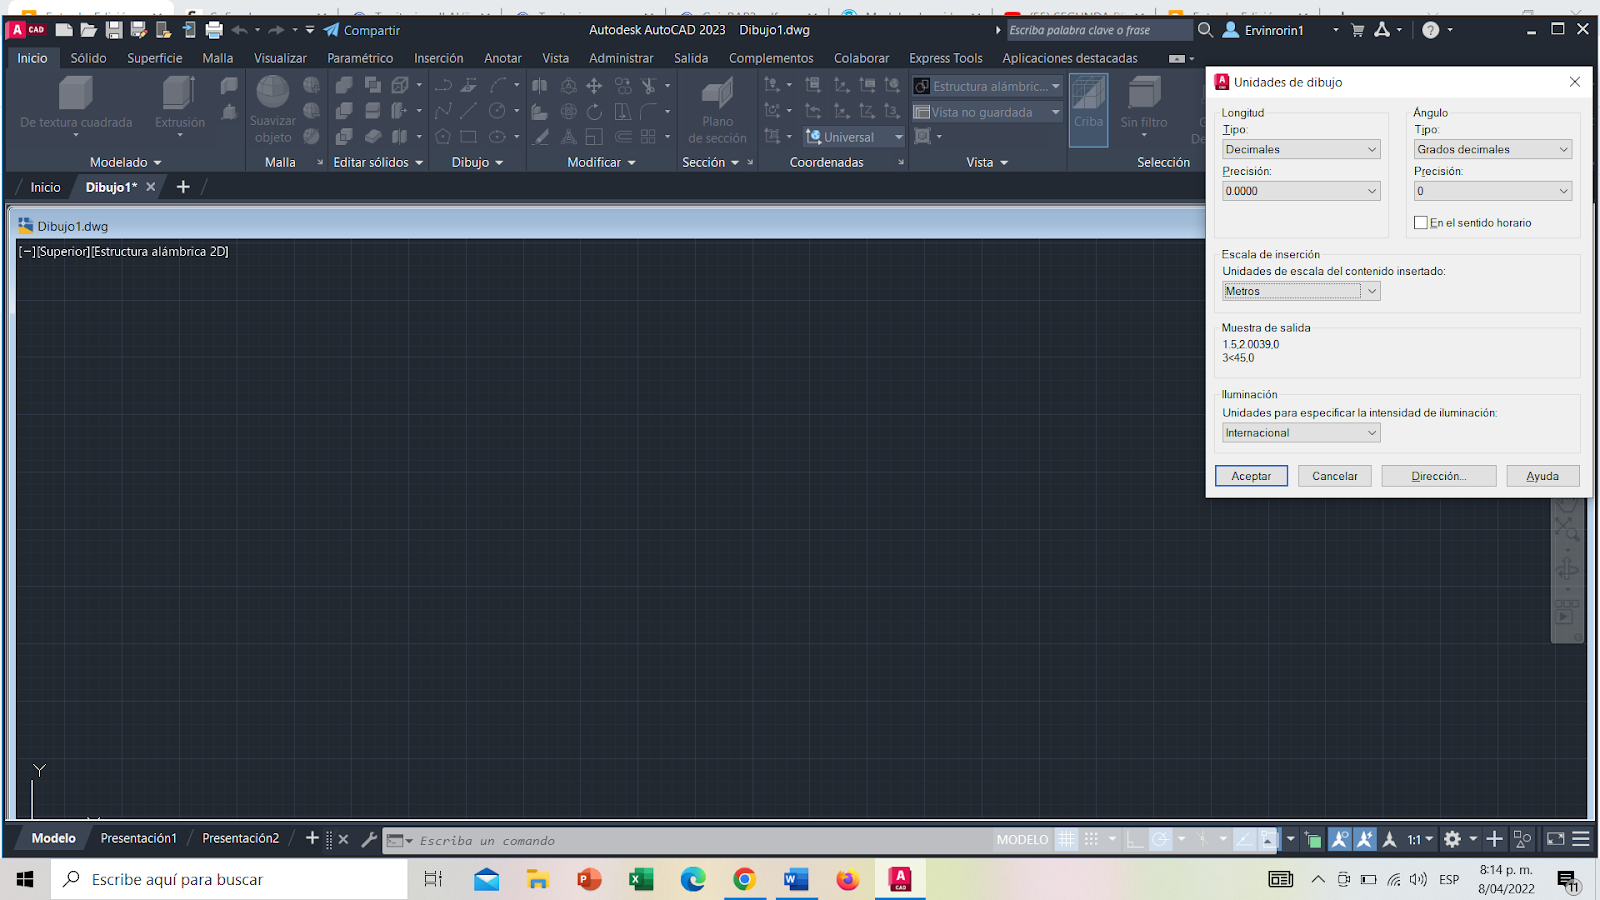
Task: Select the Move tool in Modificar panel
Action: (594, 86)
